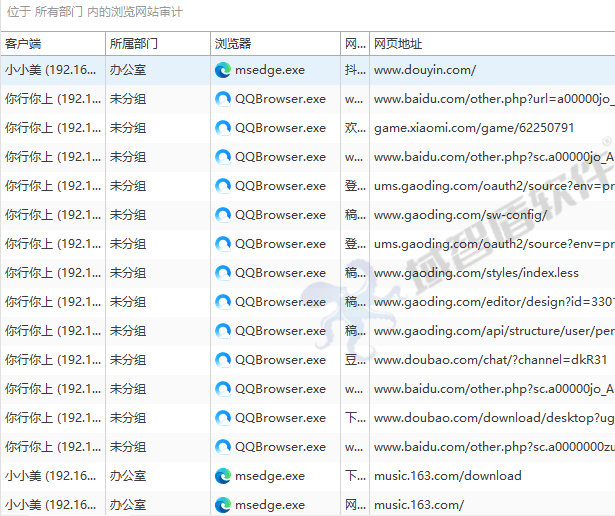Viewport: 615px width, 516px height.
Task: Click the QQBrowser icon in the gaoding.com/sw-config row
Action: (x=223, y=215)
